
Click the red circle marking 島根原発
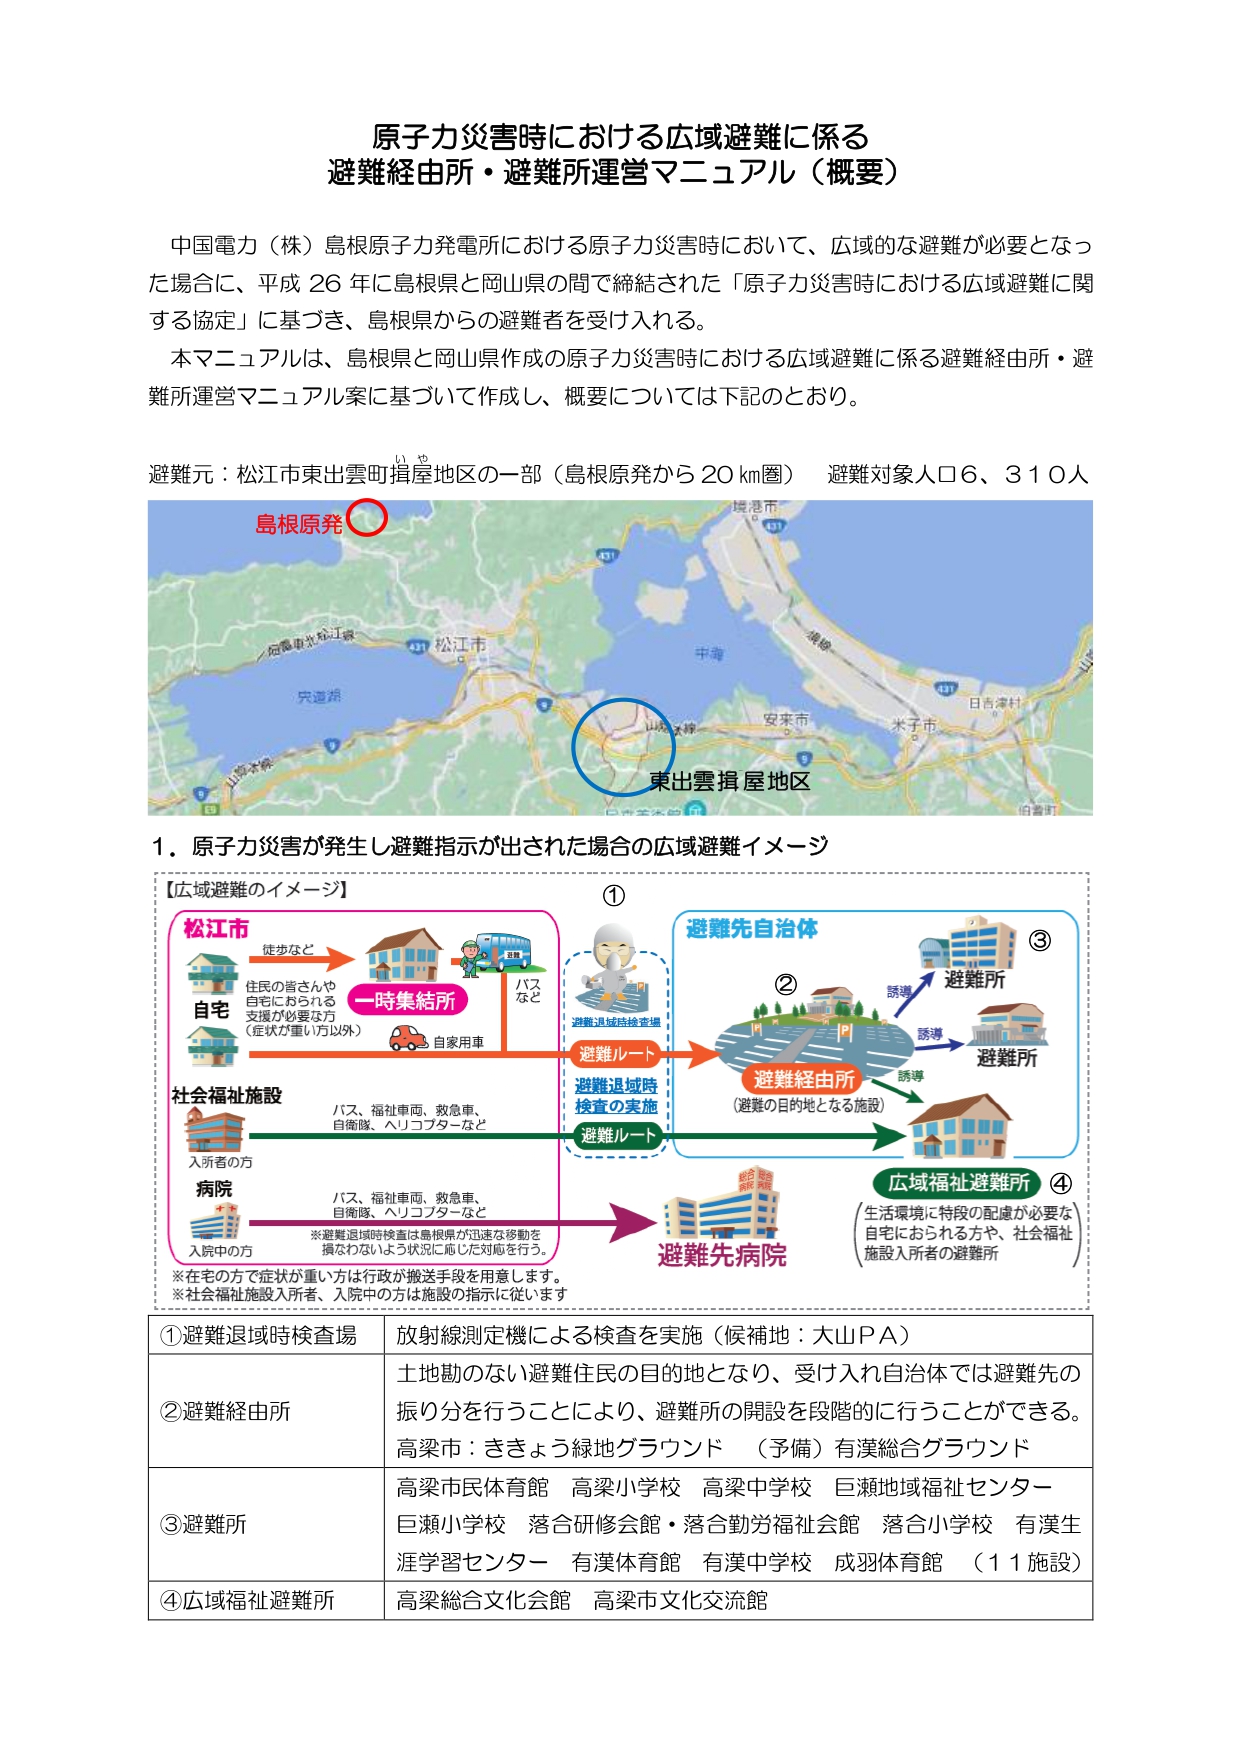(367, 517)
